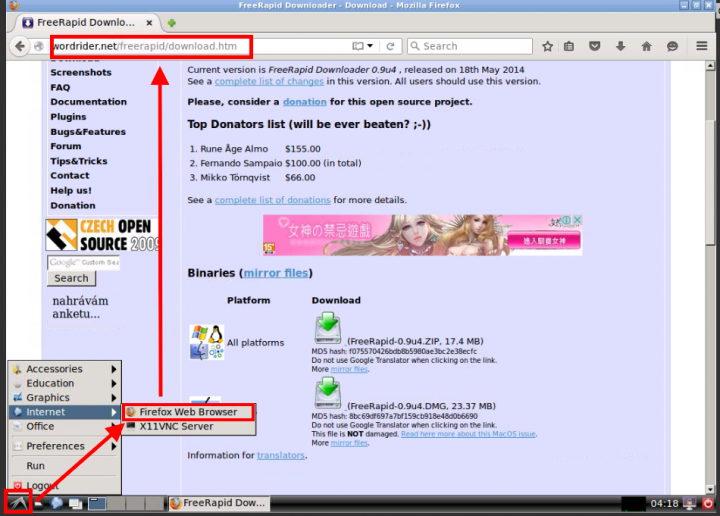This screenshot has width=720, height=516.
Task: Click the Czech Open Source 2009 logo
Action: pyautogui.click(x=101, y=235)
